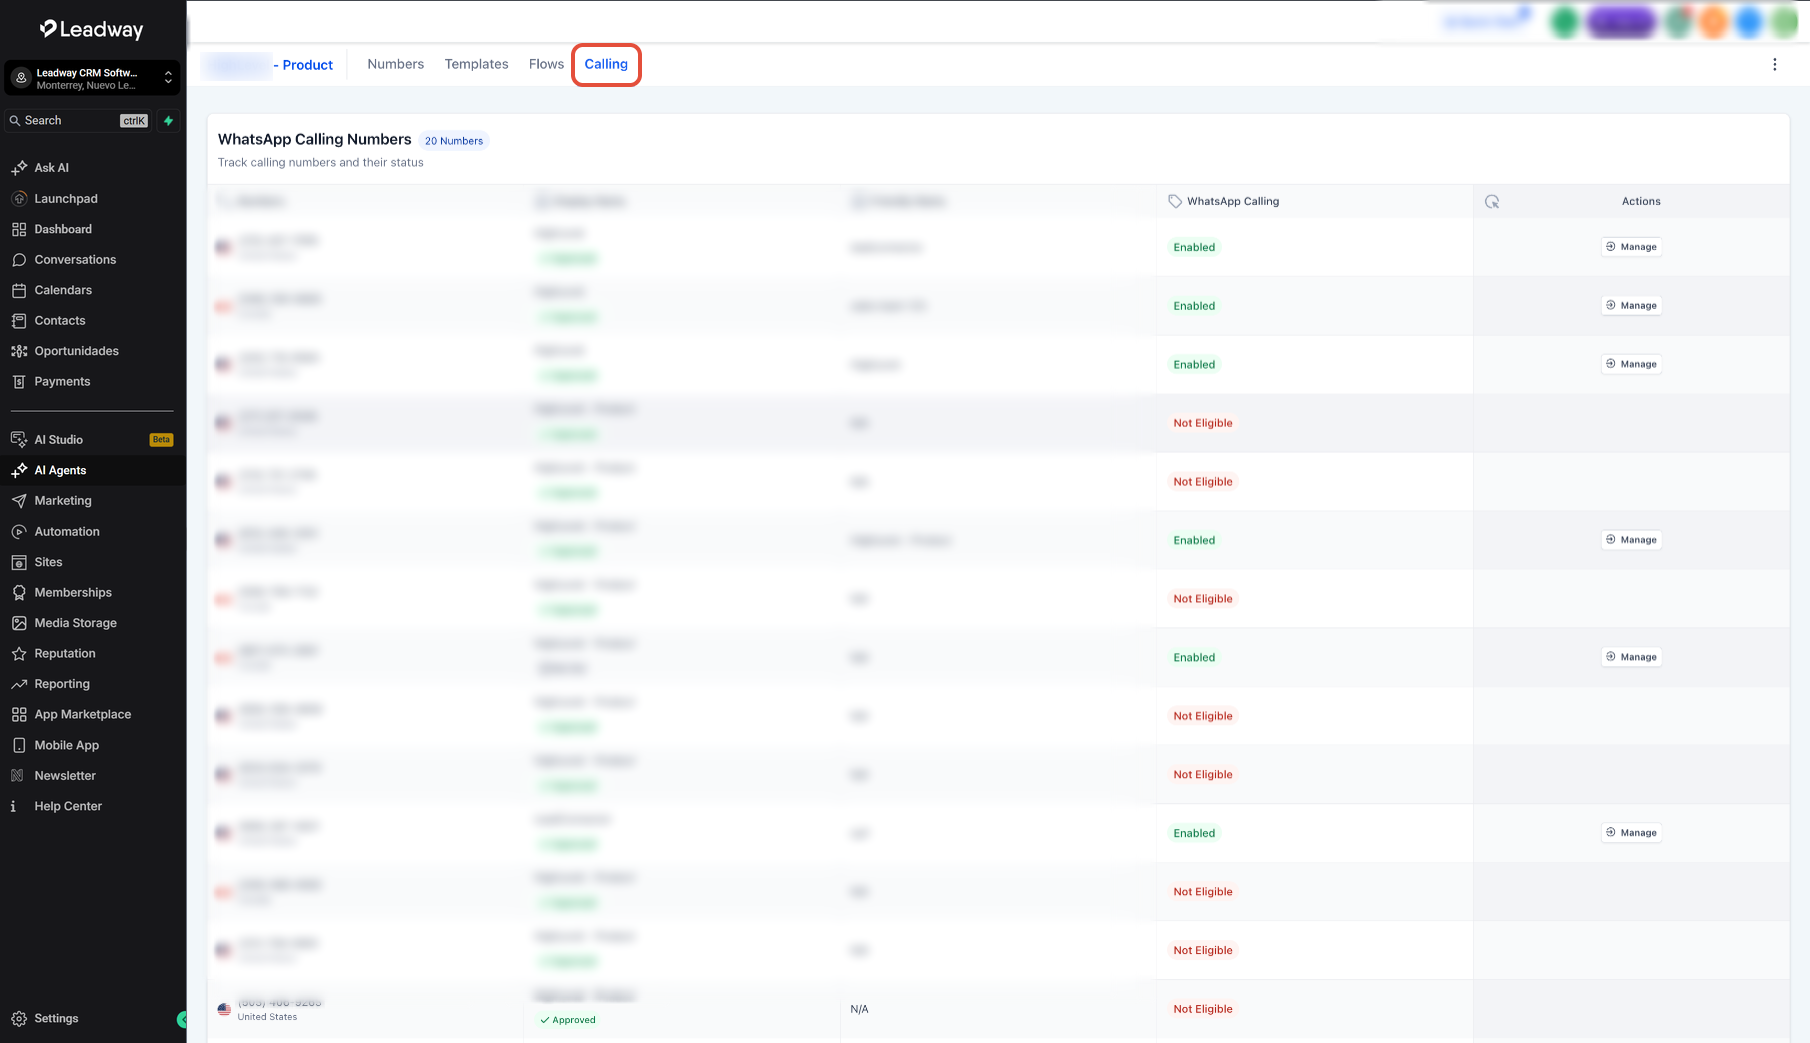Click the sidebar Search field

(x=78, y=121)
